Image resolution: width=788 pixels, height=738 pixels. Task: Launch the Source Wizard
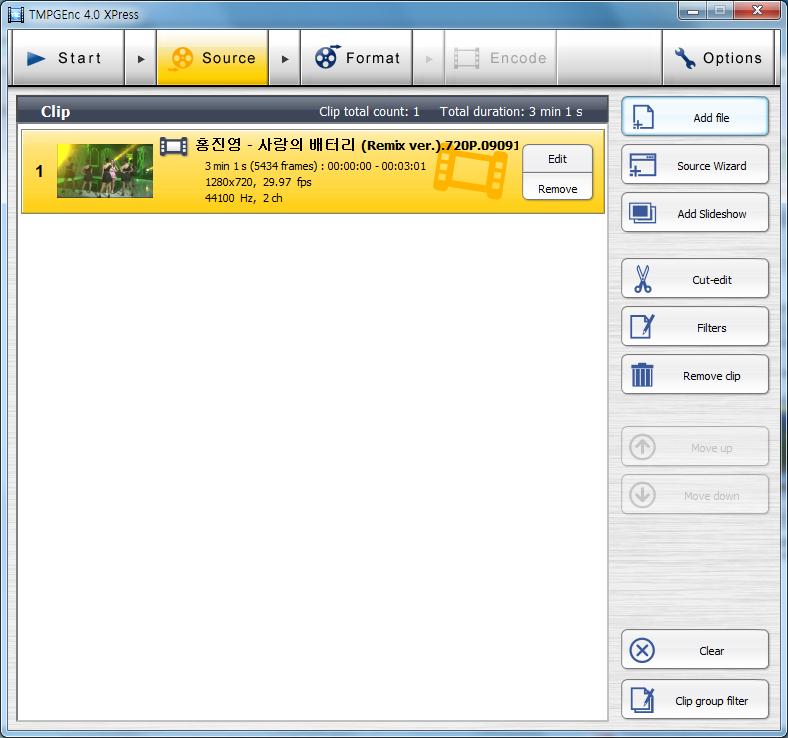695,165
